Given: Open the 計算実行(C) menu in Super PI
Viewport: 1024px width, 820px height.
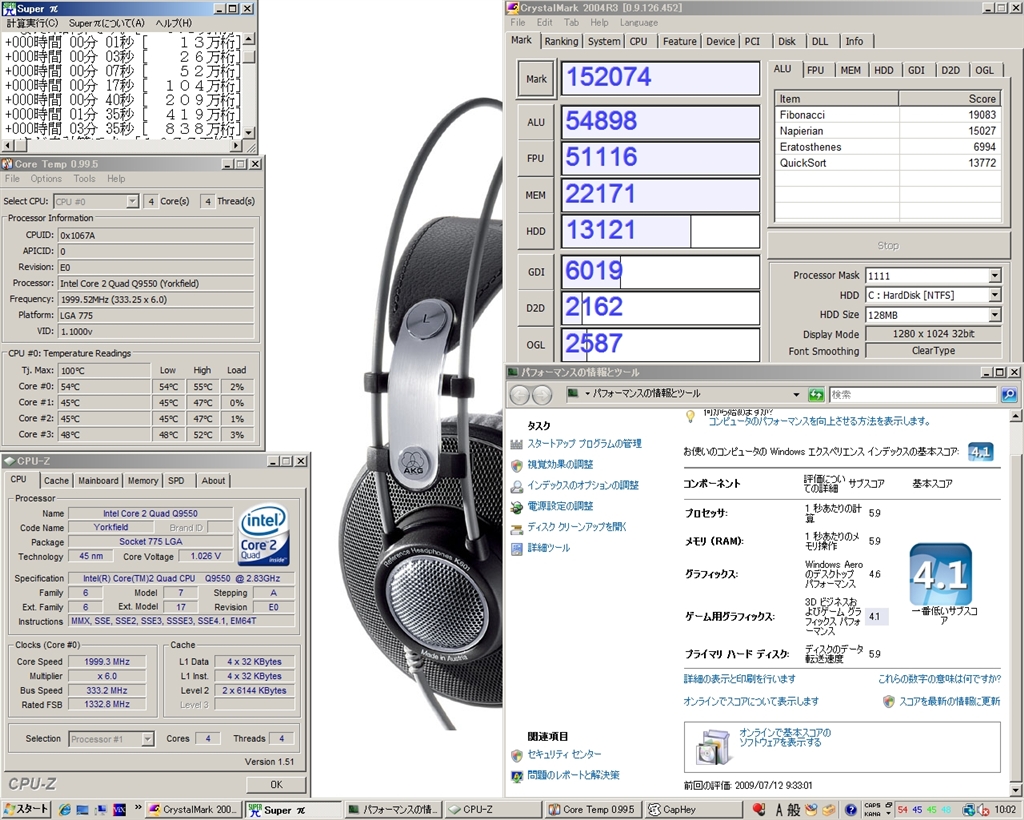Looking at the screenshot, I should (x=32, y=23).
